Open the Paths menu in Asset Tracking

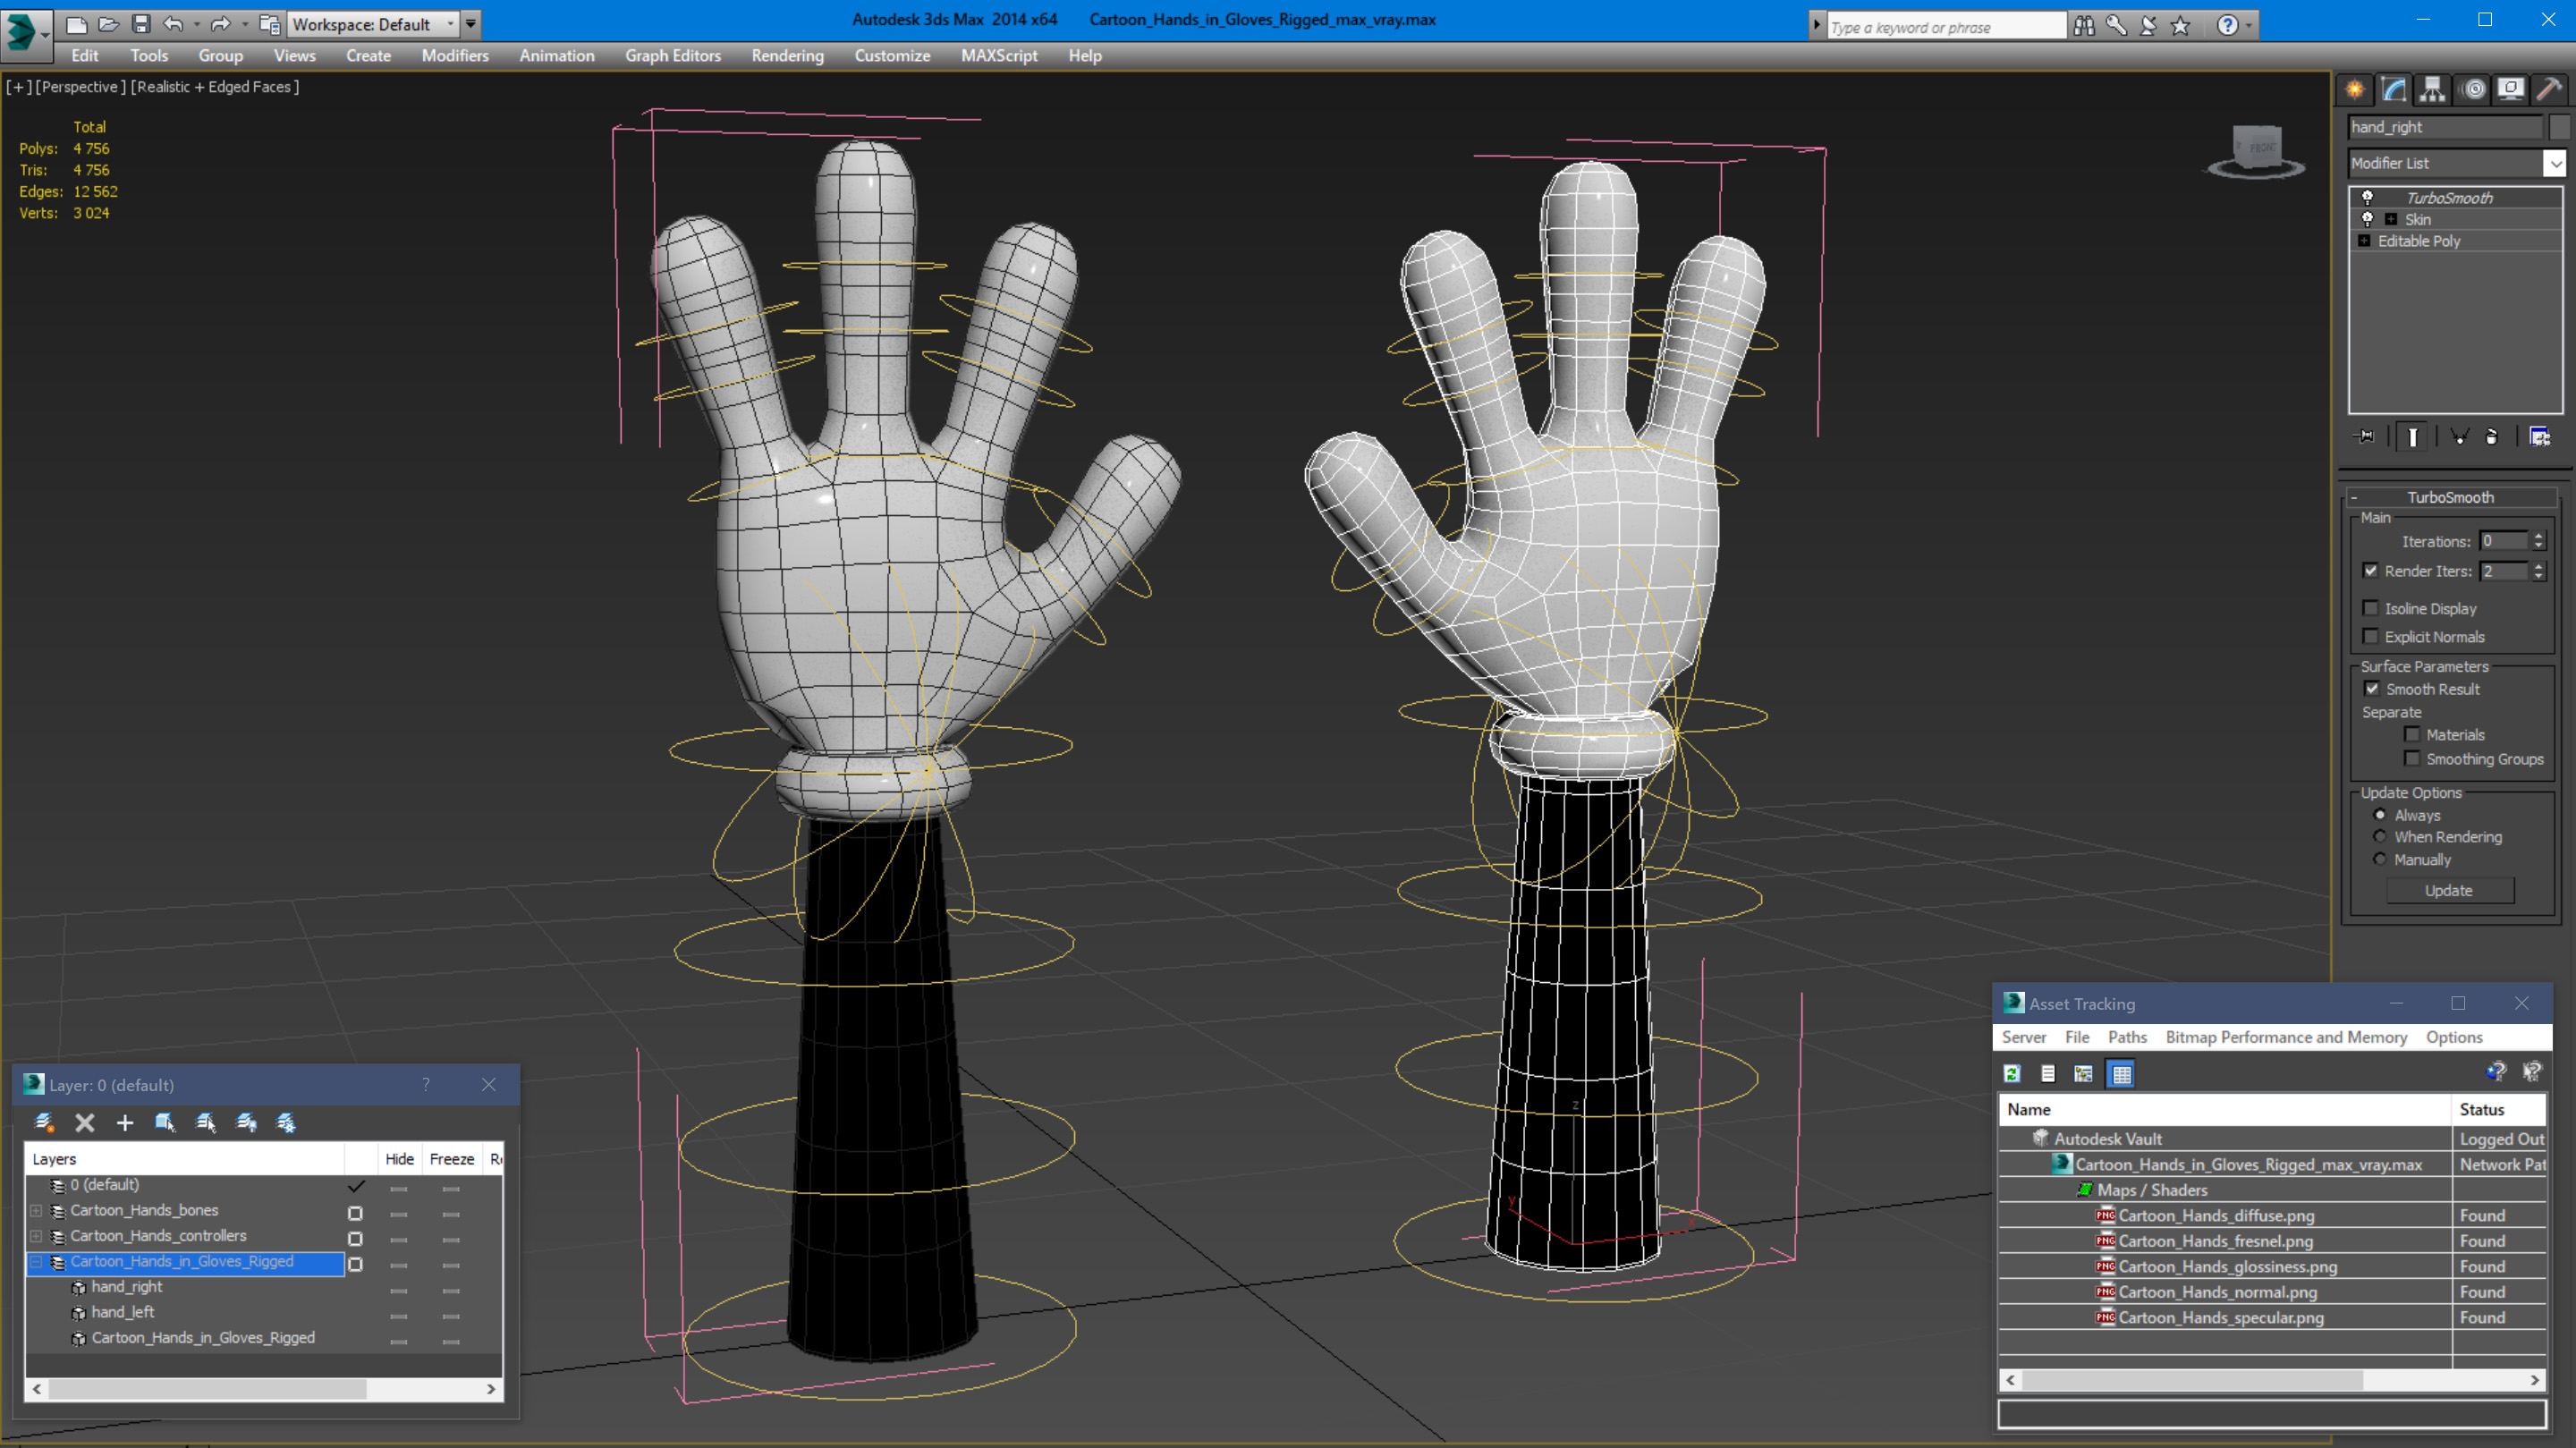2126,1037
